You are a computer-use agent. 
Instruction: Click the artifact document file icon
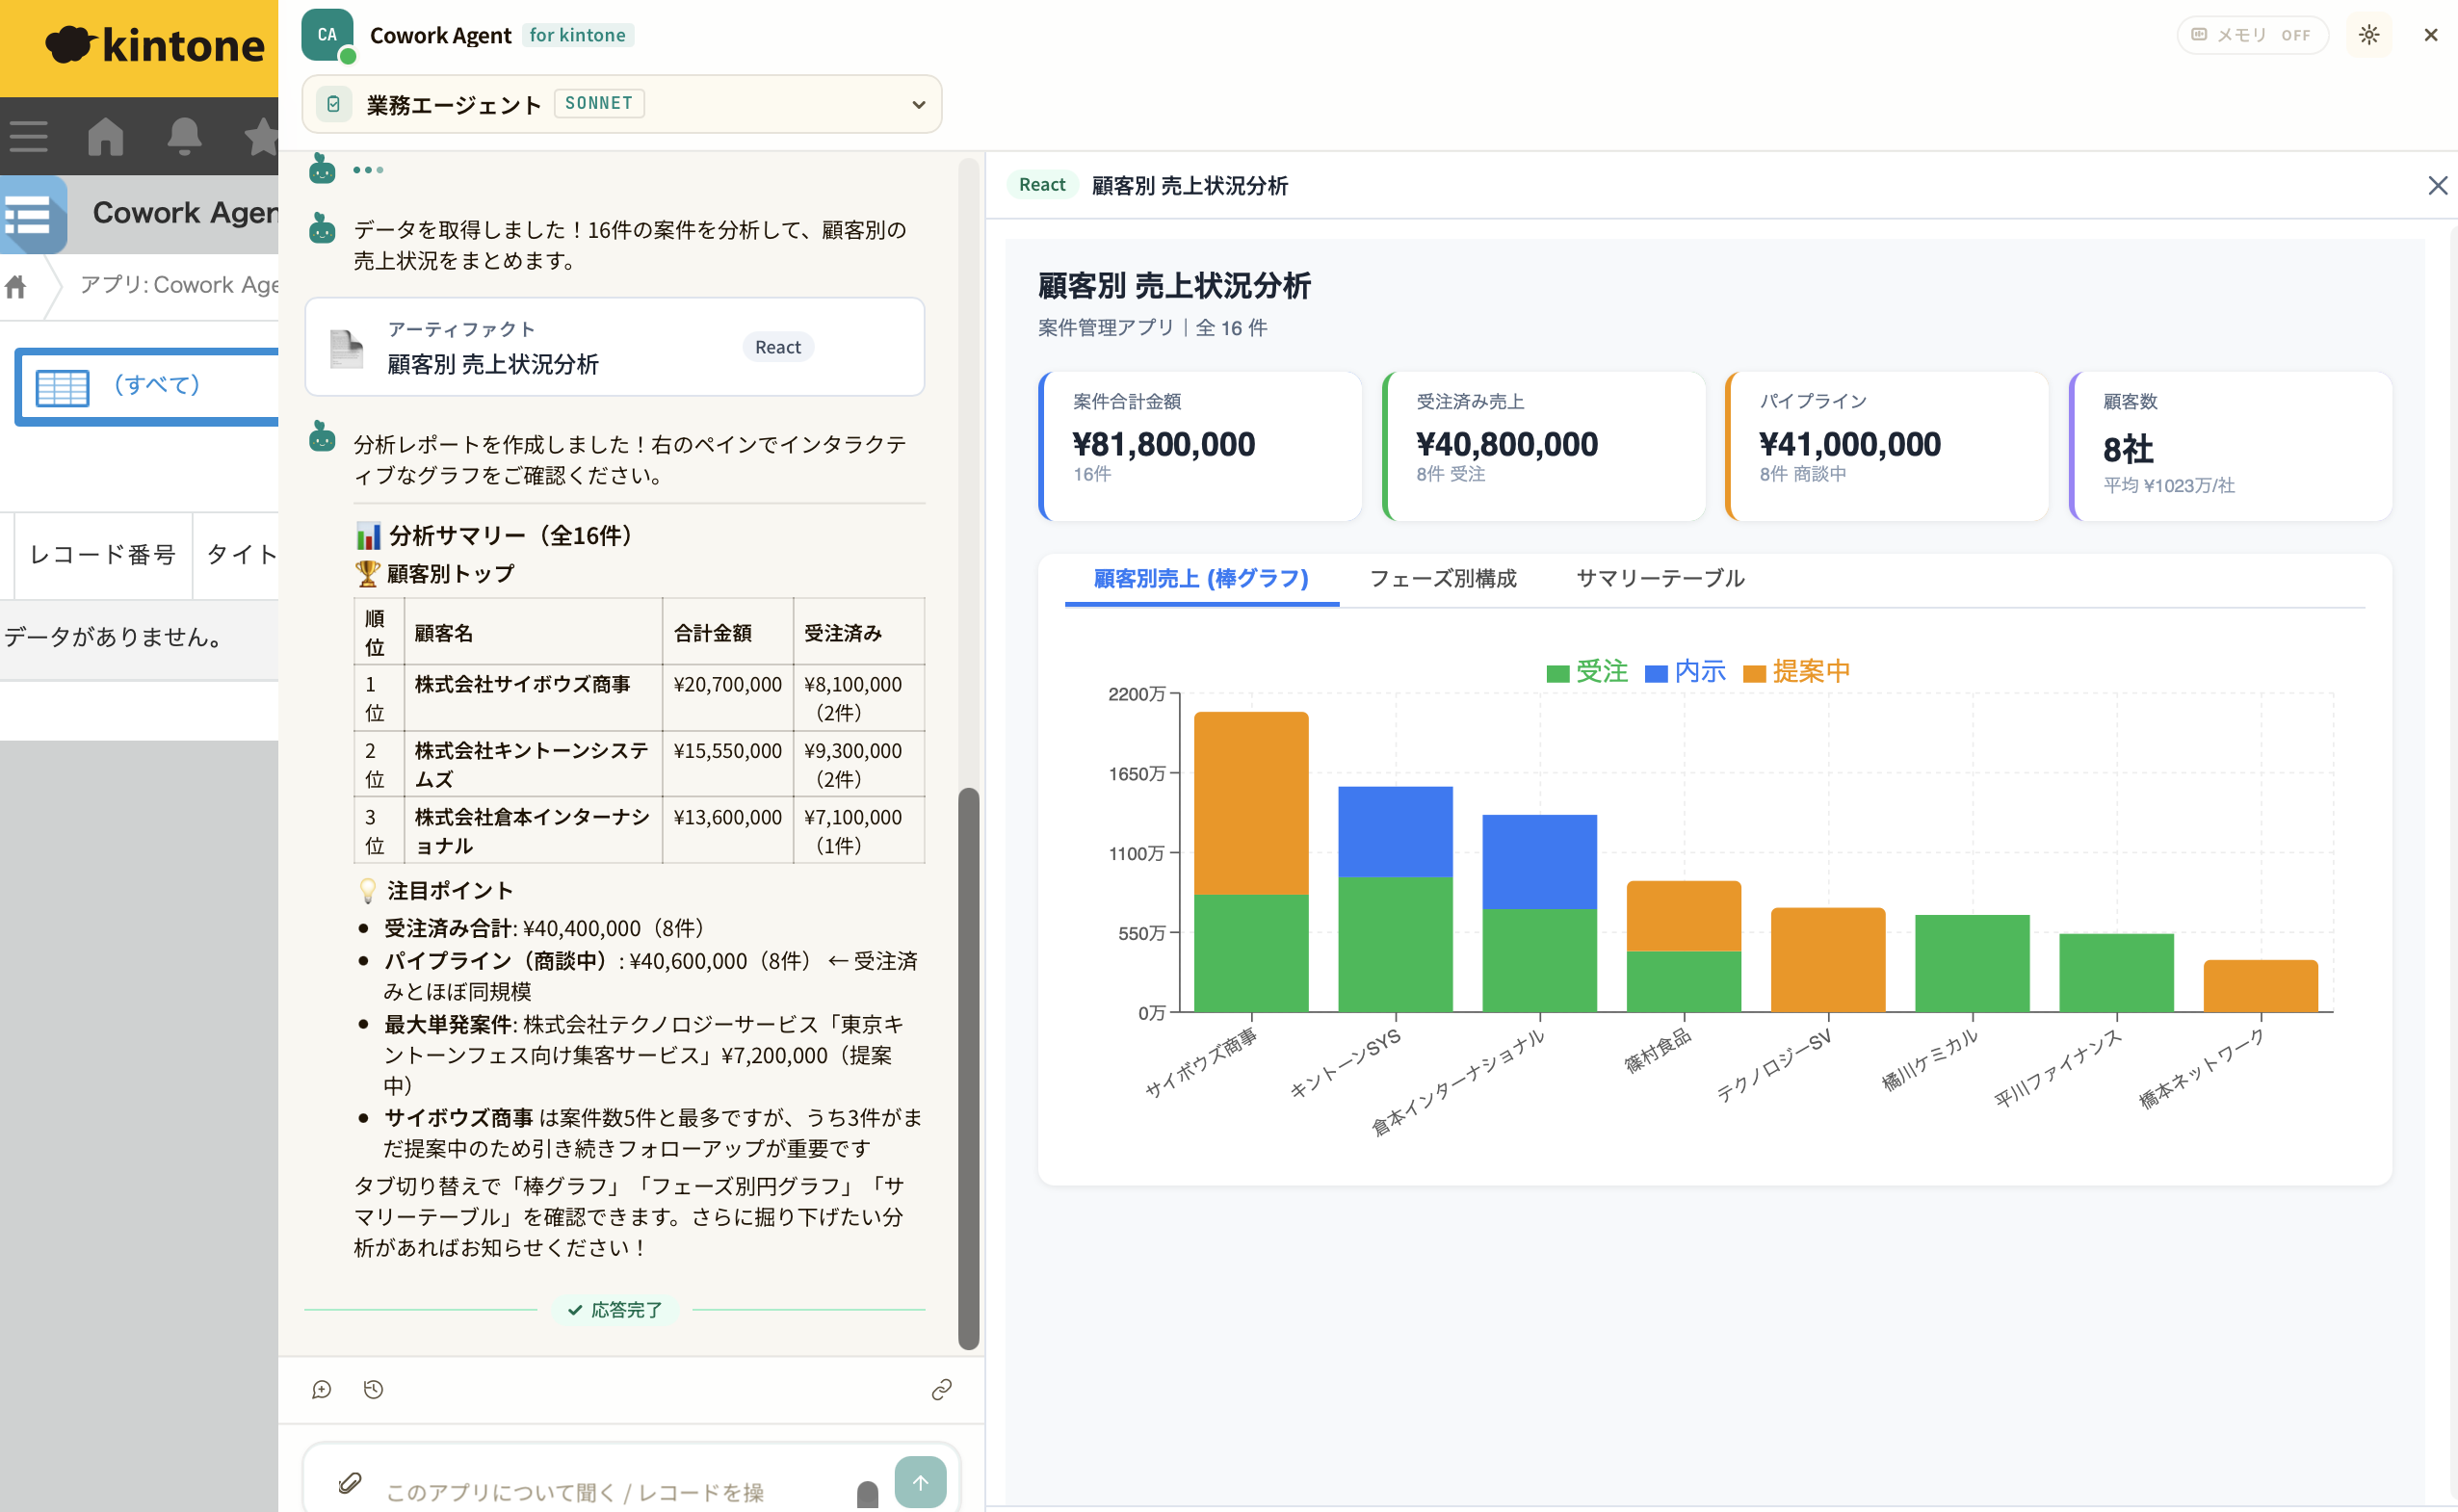(x=346, y=348)
